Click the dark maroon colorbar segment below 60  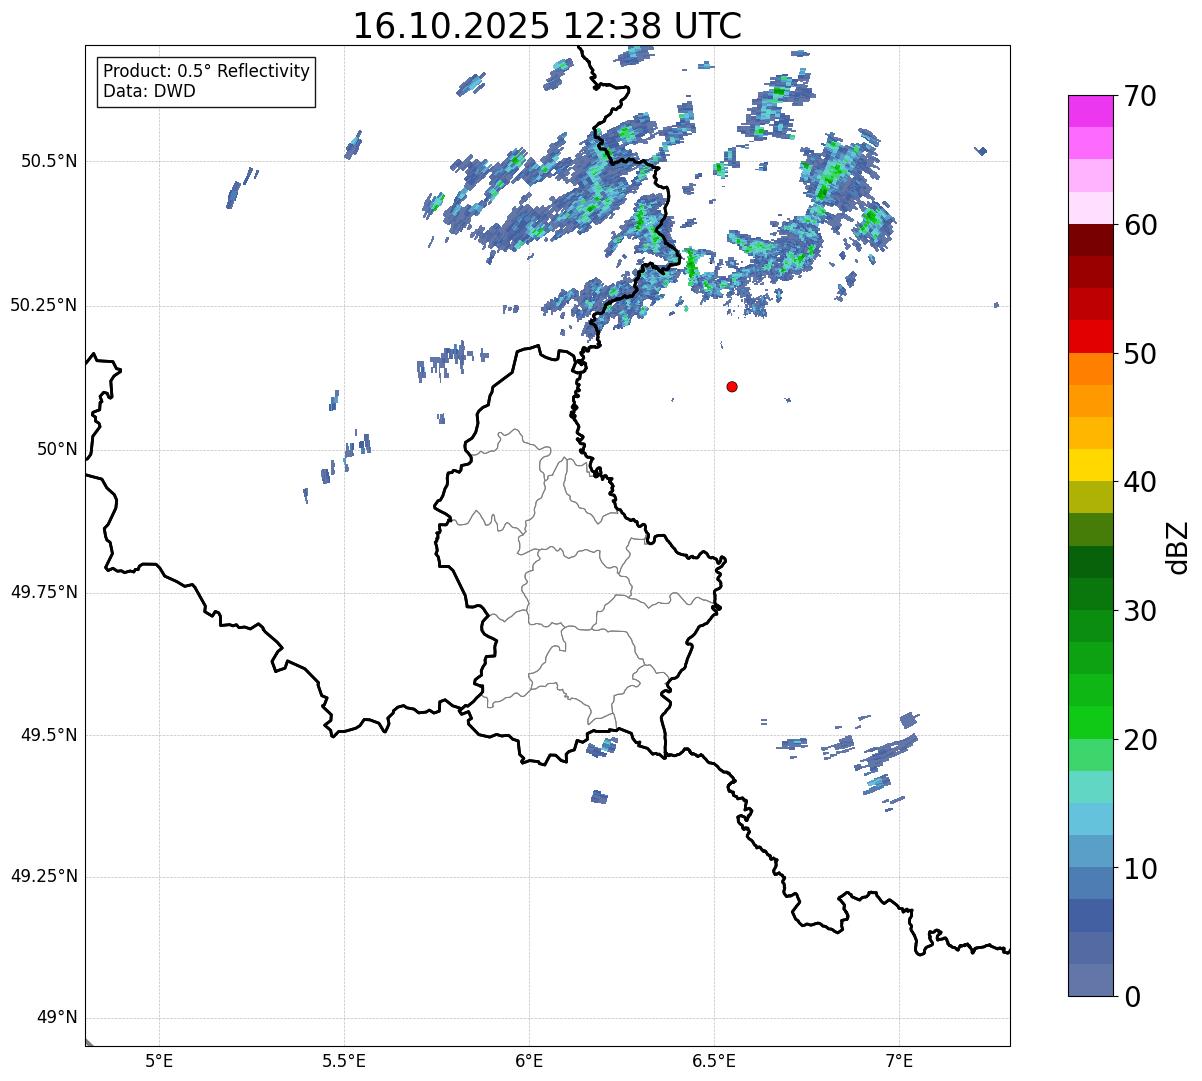(1090, 240)
